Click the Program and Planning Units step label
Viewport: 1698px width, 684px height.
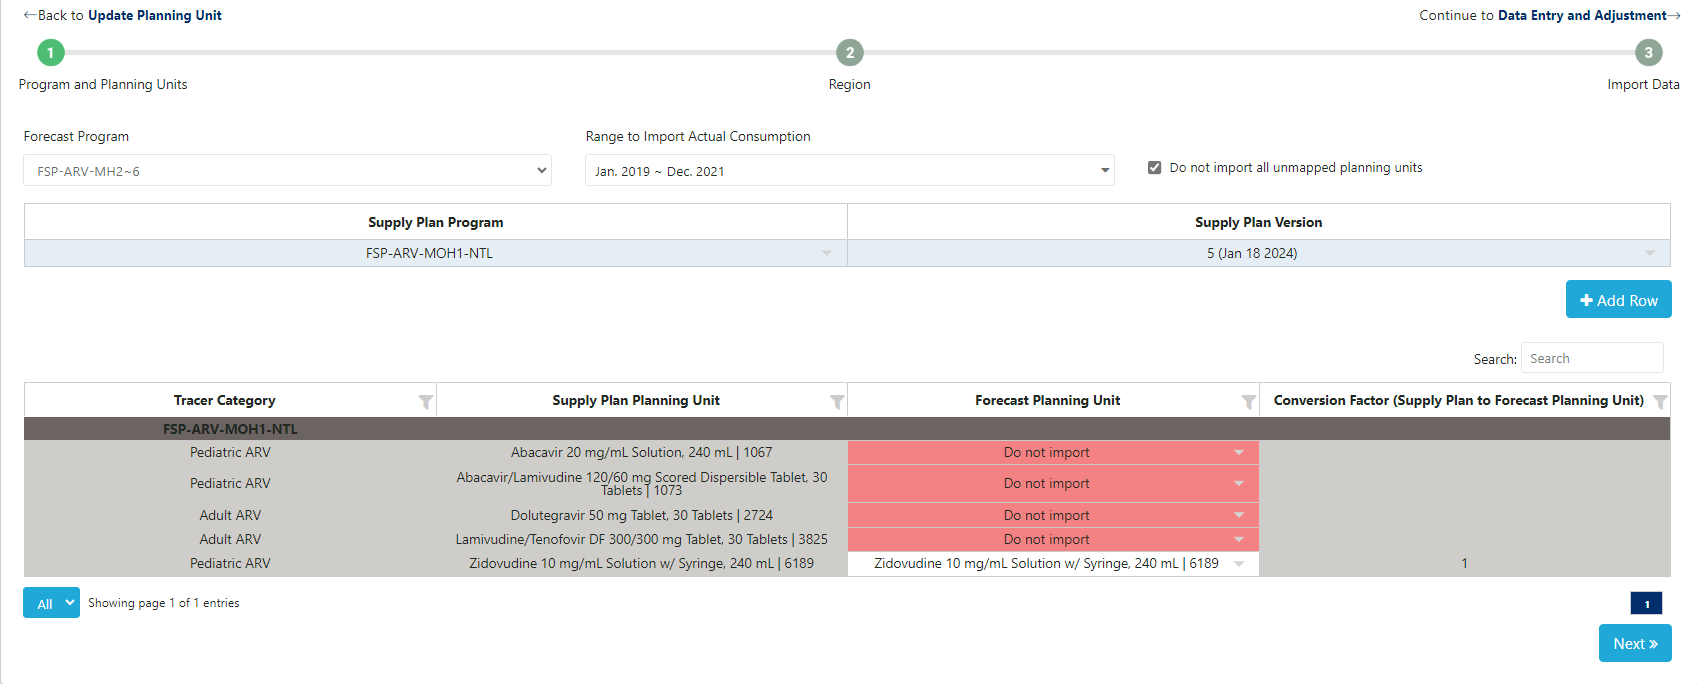[103, 84]
